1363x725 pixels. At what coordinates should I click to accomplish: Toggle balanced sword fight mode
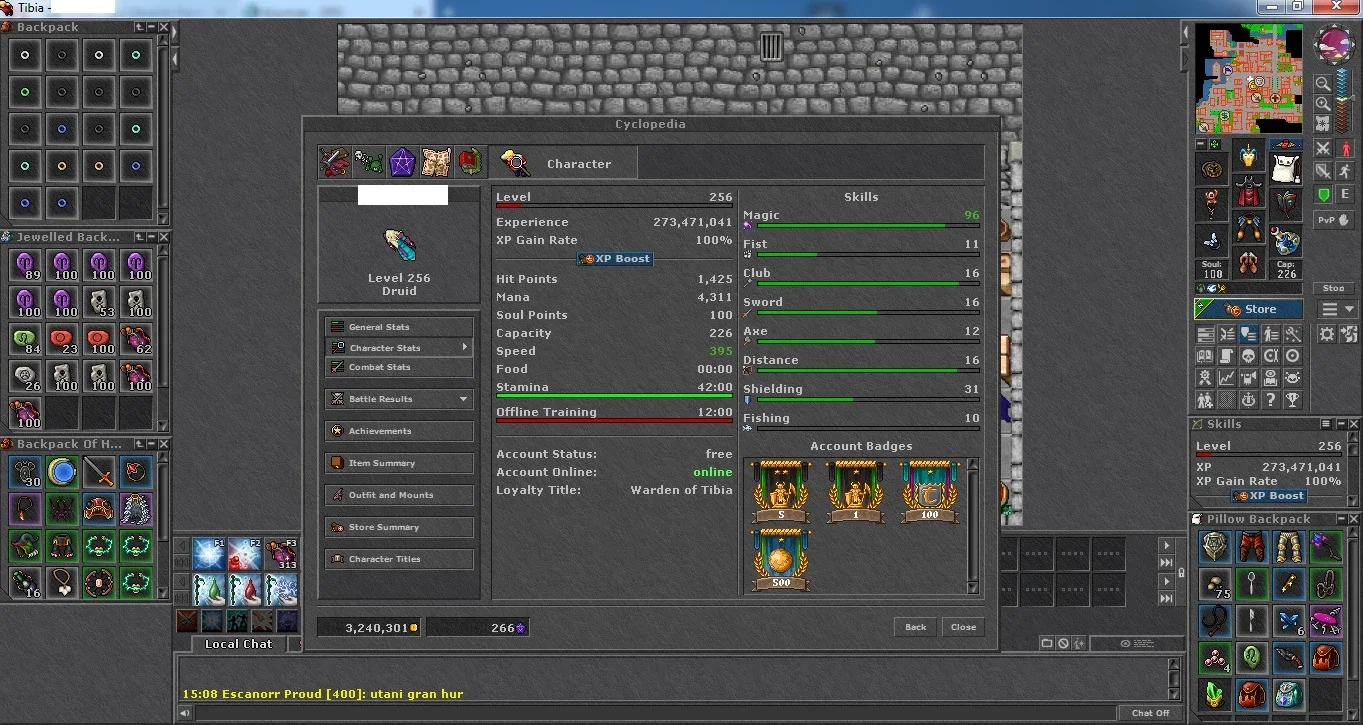pos(1323,172)
